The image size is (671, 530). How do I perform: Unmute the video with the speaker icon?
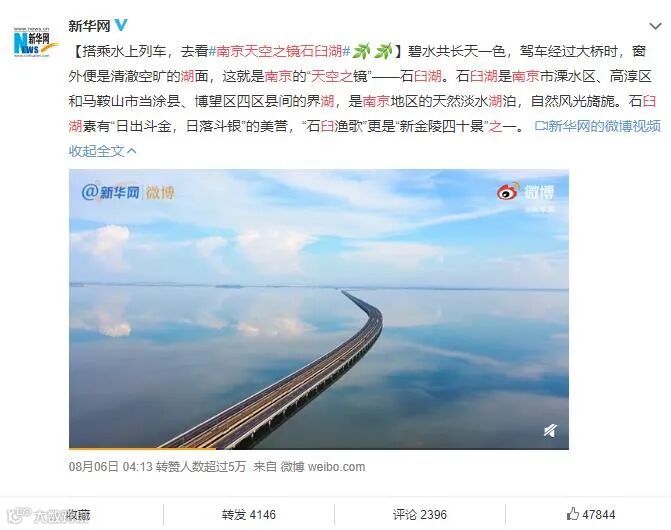[x=550, y=430]
